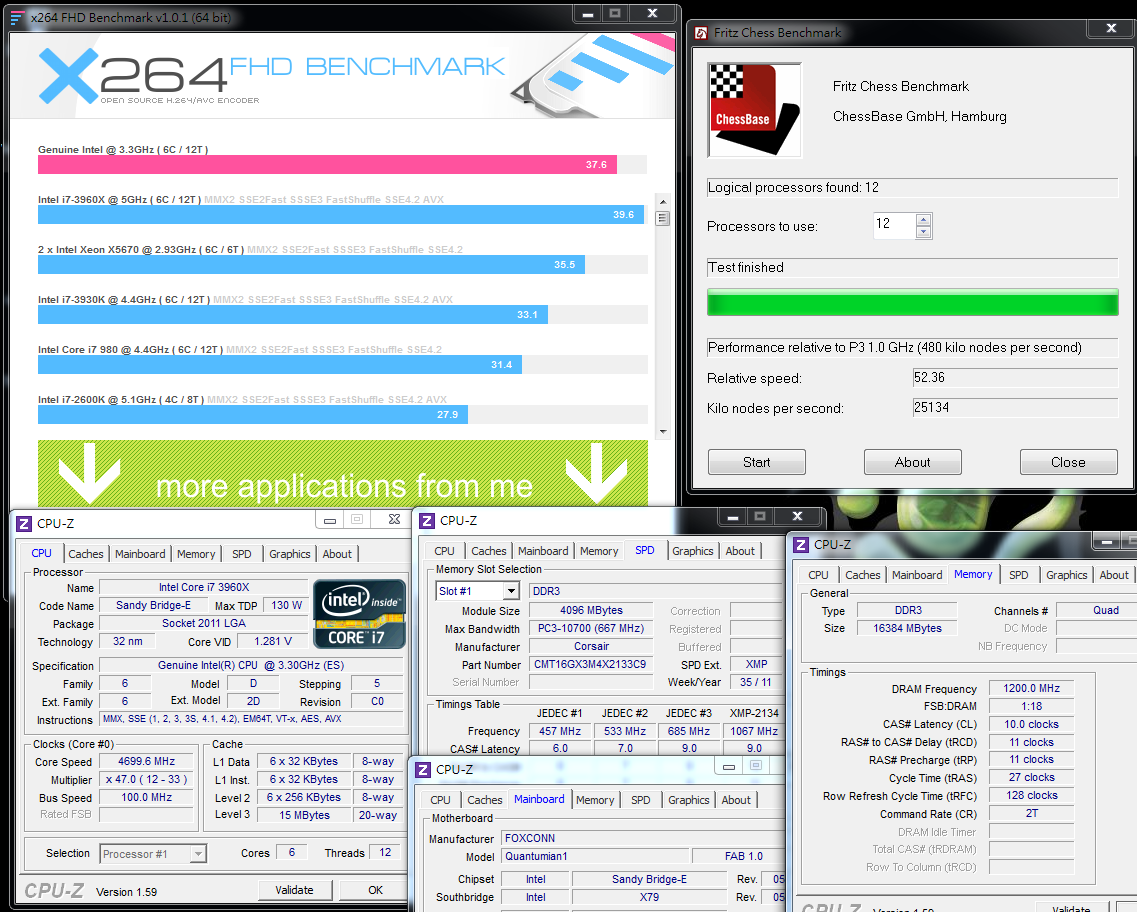Click the Fritz Chess Benchmark title icon
This screenshot has width=1137, height=912.
coord(700,33)
